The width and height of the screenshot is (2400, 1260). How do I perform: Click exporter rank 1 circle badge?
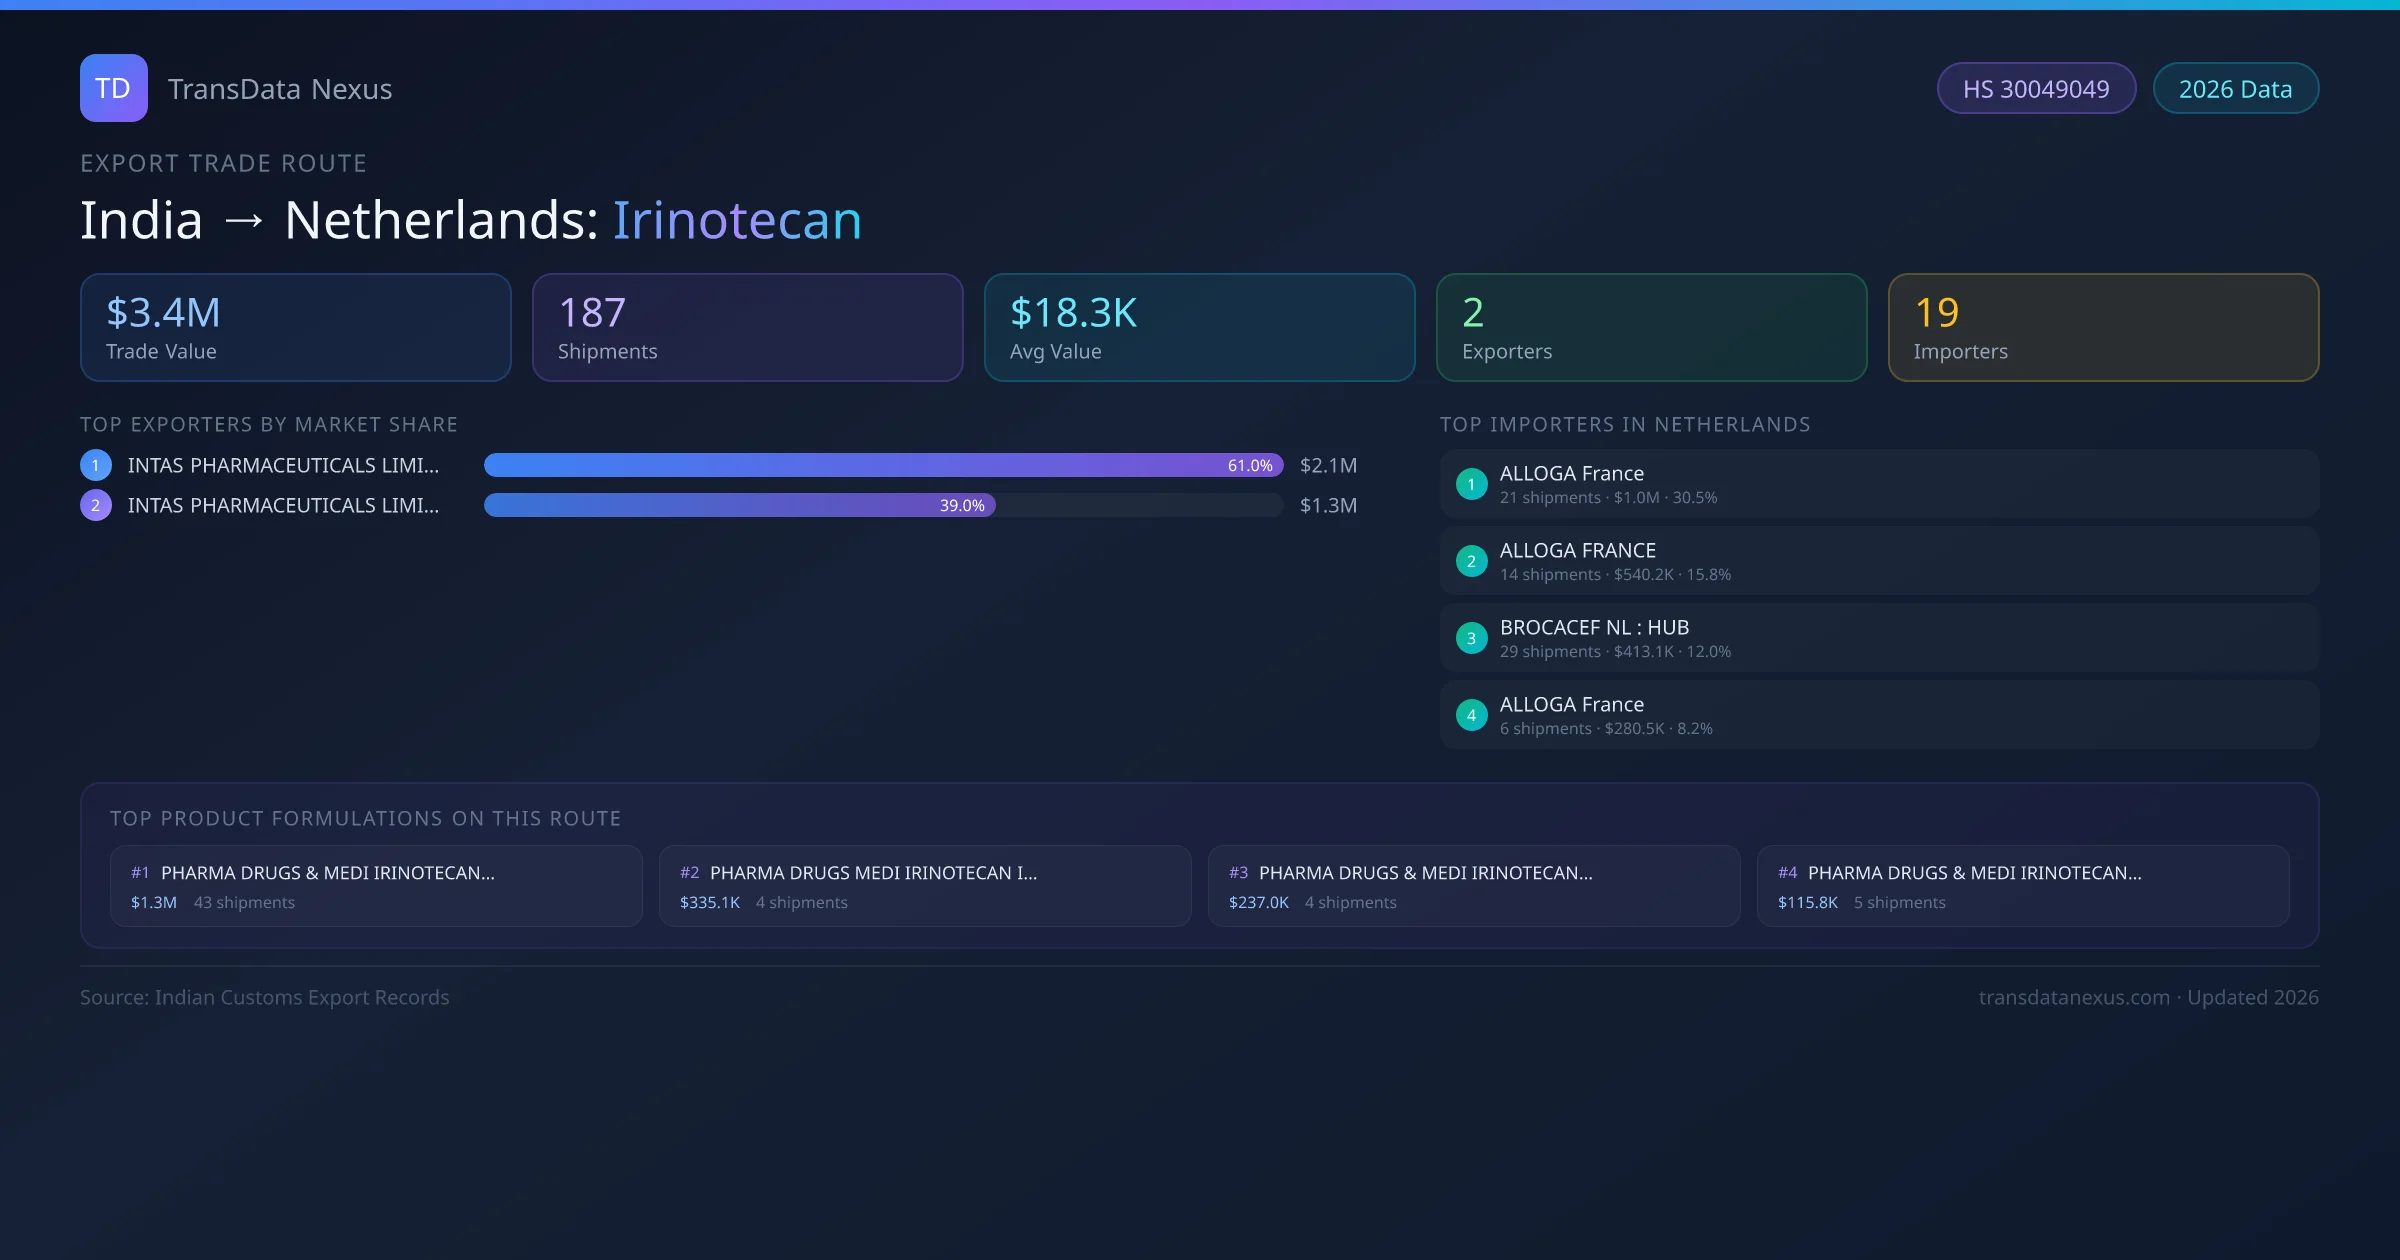[96, 465]
